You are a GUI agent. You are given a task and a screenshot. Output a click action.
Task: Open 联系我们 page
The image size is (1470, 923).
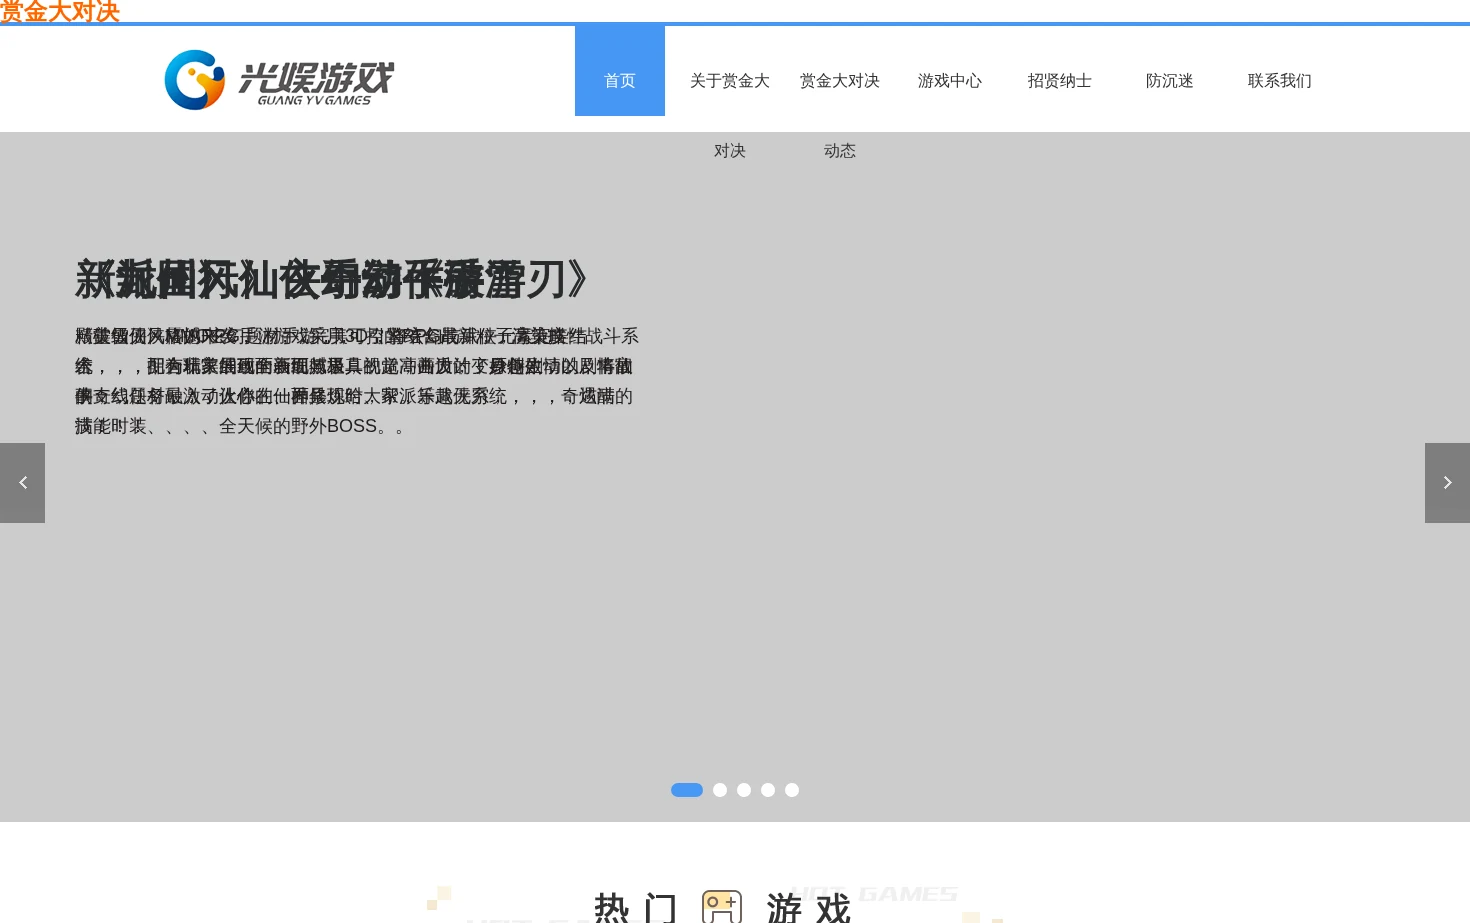1280,81
